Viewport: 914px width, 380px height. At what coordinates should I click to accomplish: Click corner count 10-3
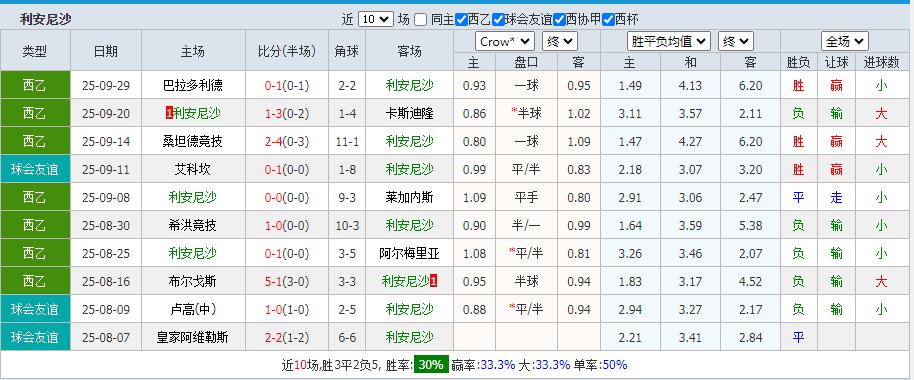(x=347, y=226)
